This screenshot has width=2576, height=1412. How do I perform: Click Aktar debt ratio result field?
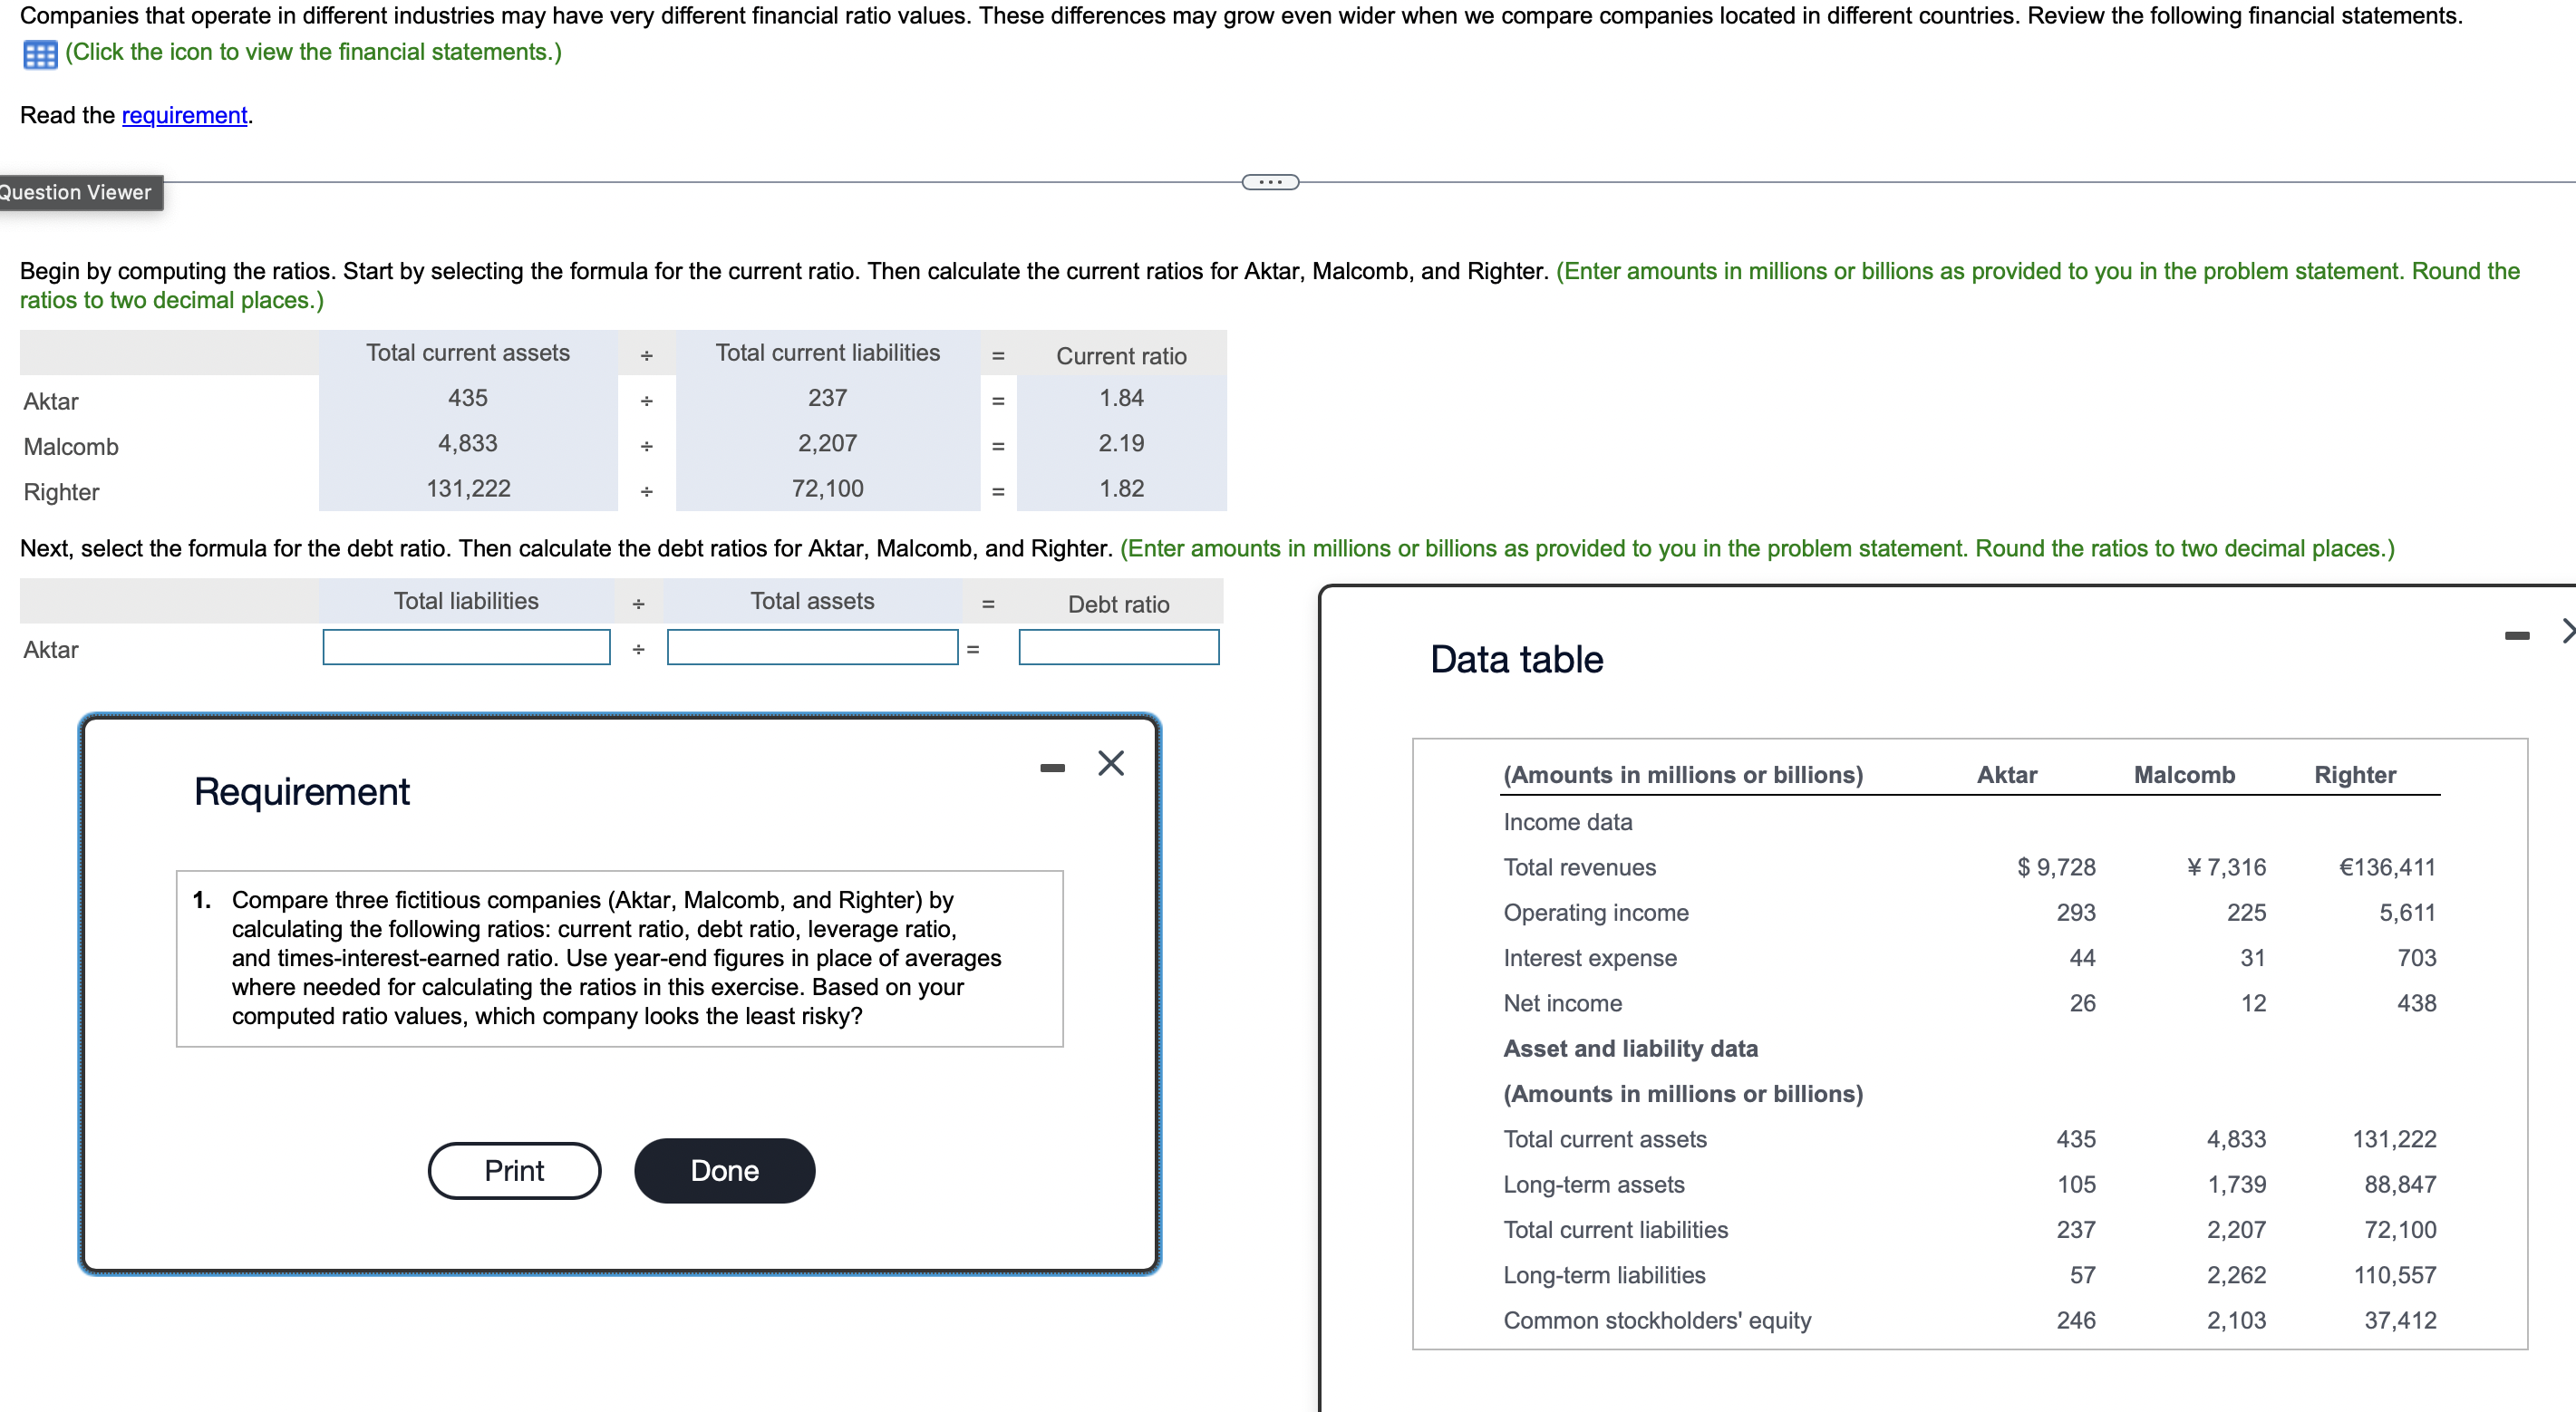click(1118, 647)
